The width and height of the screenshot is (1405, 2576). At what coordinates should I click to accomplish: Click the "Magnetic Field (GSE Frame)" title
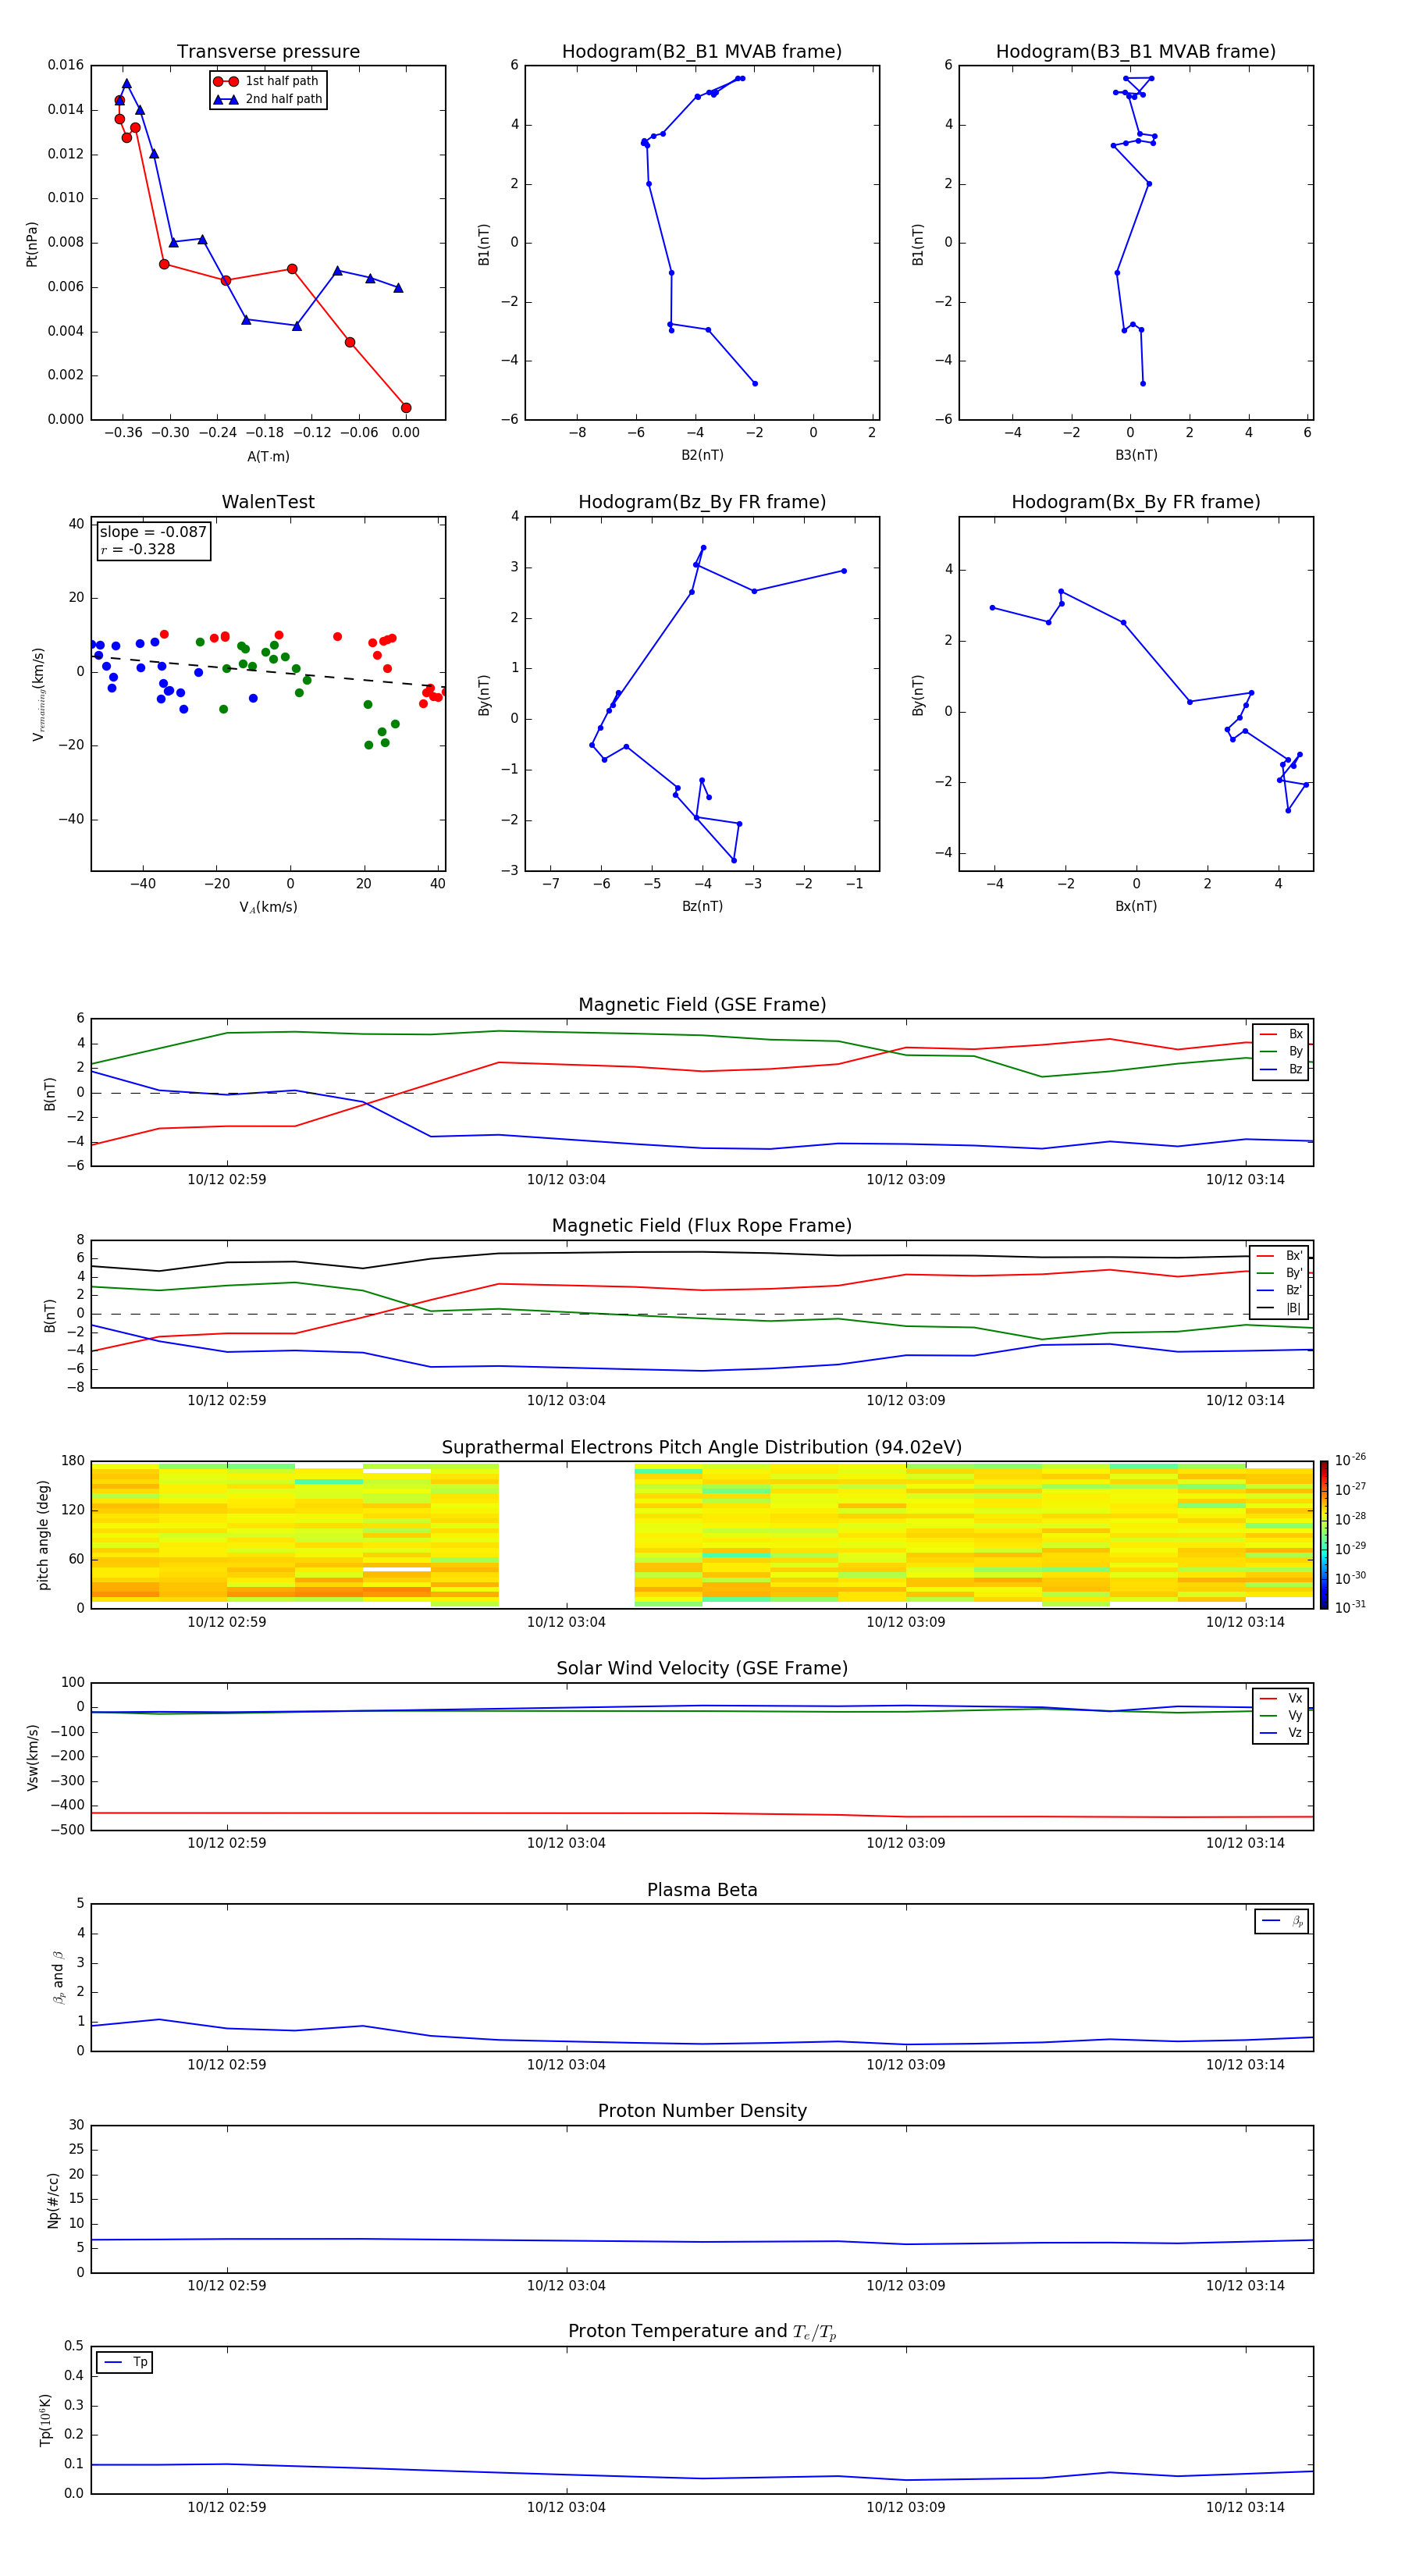[x=702, y=1005]
